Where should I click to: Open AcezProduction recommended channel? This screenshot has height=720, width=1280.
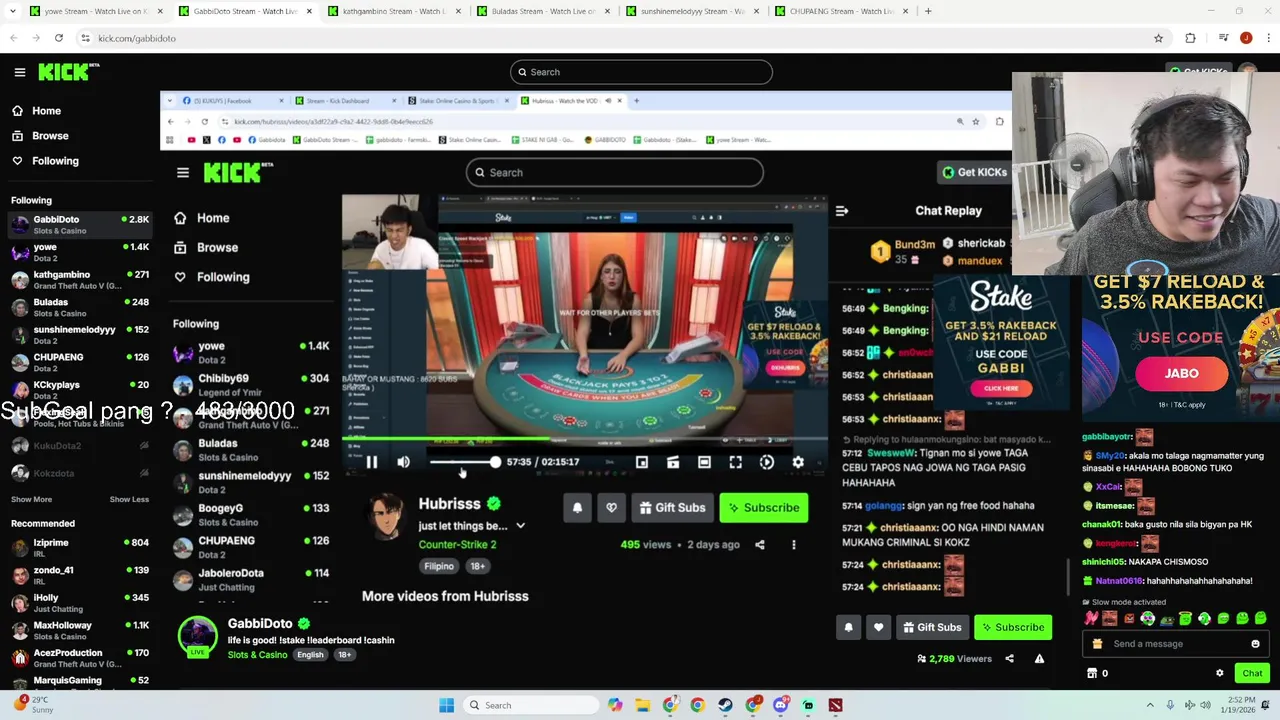tap(80, 658)
